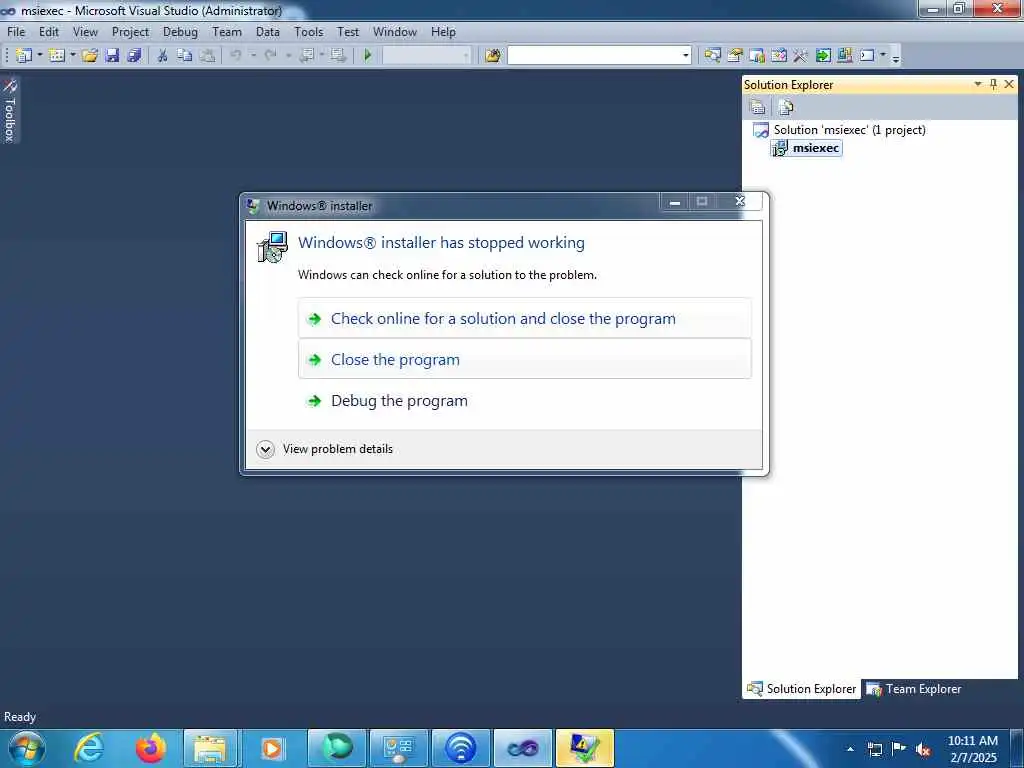
Task: Expand View problem details
Action: [x=325, y=449]
